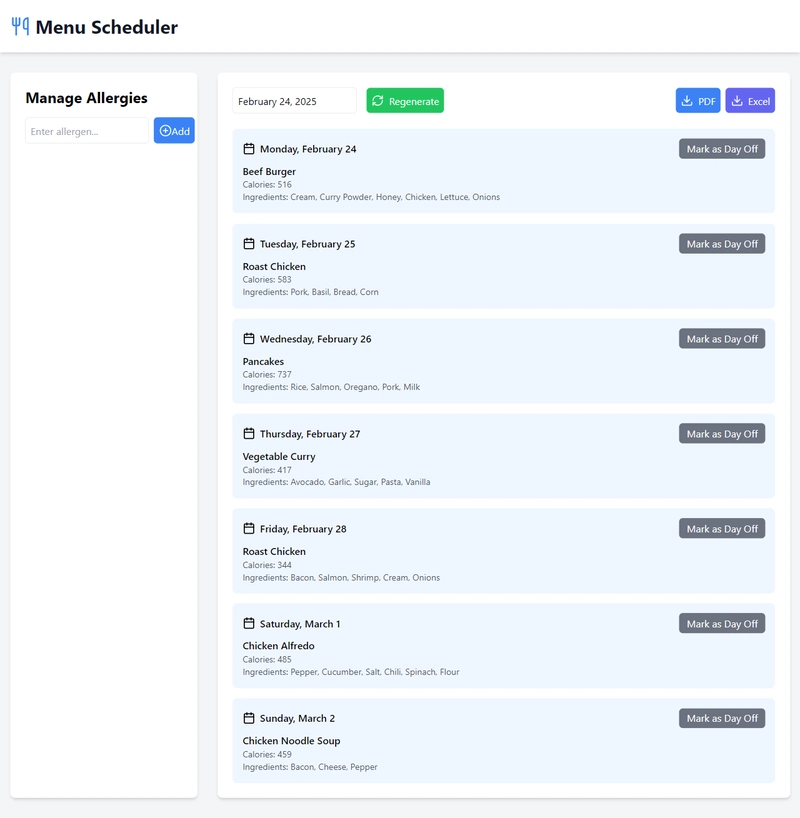Select the Vegetable Curry meal title

click(279, 456)
